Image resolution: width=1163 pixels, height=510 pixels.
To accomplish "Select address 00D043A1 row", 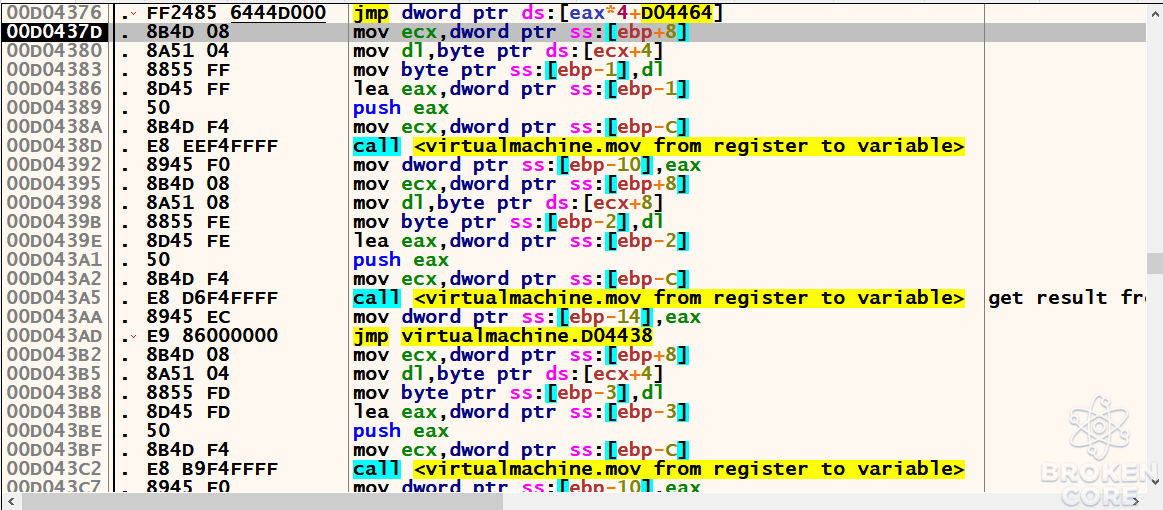I will click(x=56, y=259).
